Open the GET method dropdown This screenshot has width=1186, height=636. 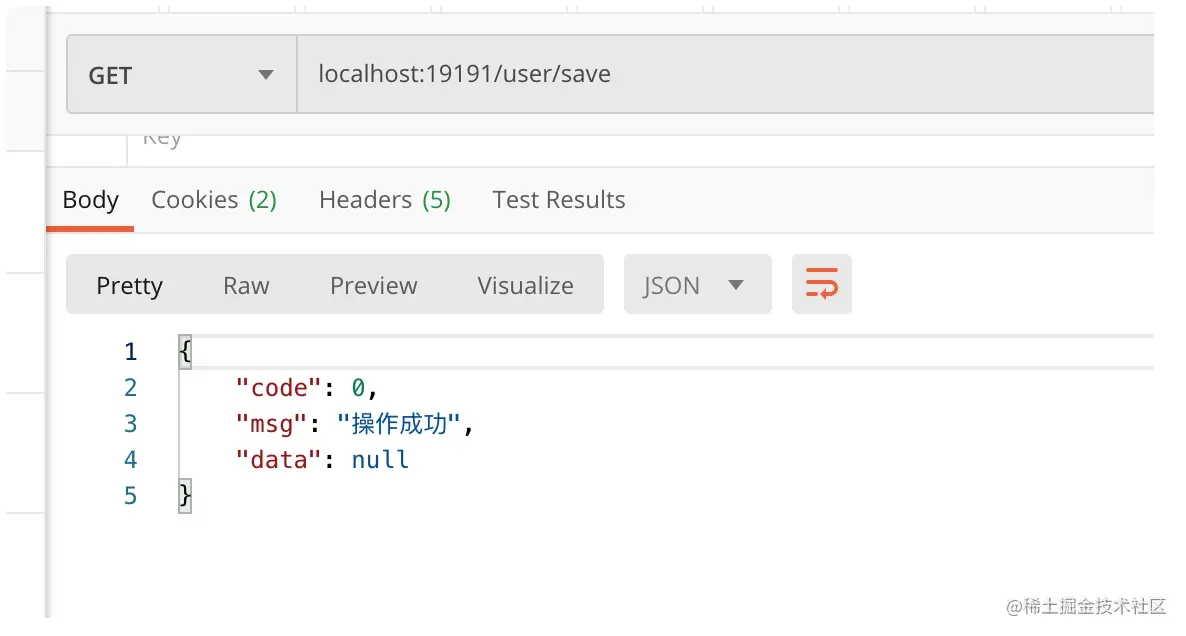[265, 74]
